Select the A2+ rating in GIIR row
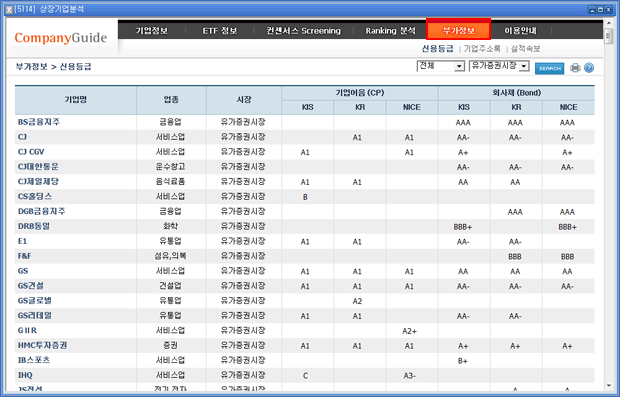Viewport: 620px width, 397px height. (409, 331)
